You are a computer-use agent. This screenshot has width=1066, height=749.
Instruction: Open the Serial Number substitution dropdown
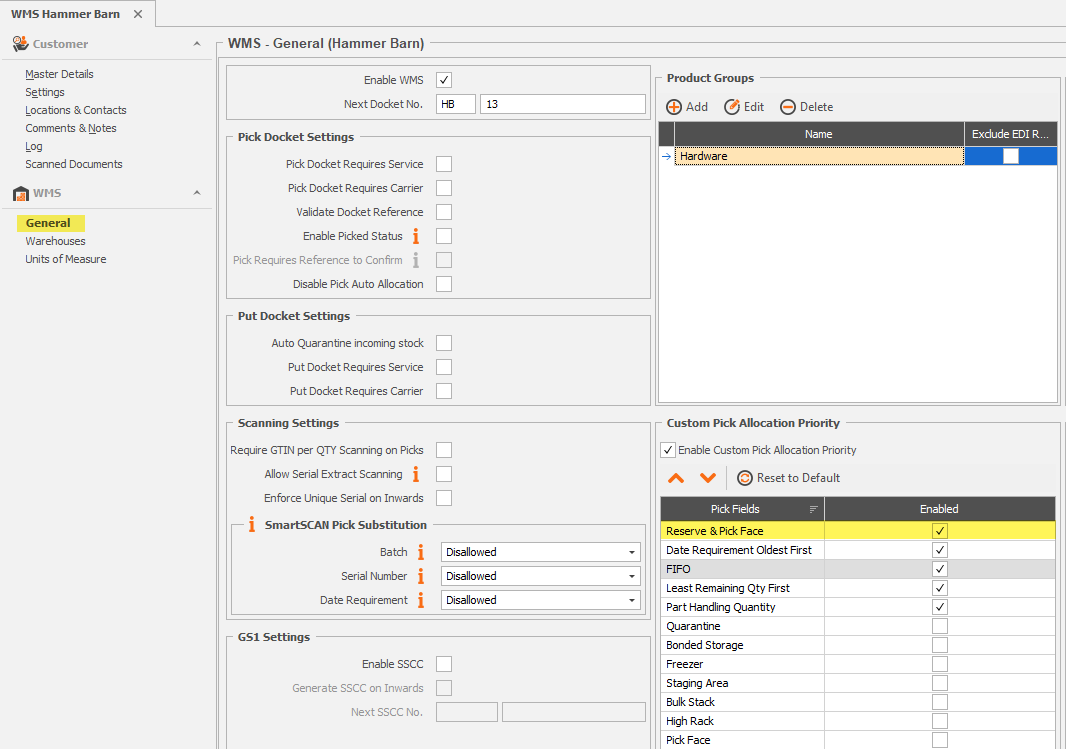click(632, 576)
